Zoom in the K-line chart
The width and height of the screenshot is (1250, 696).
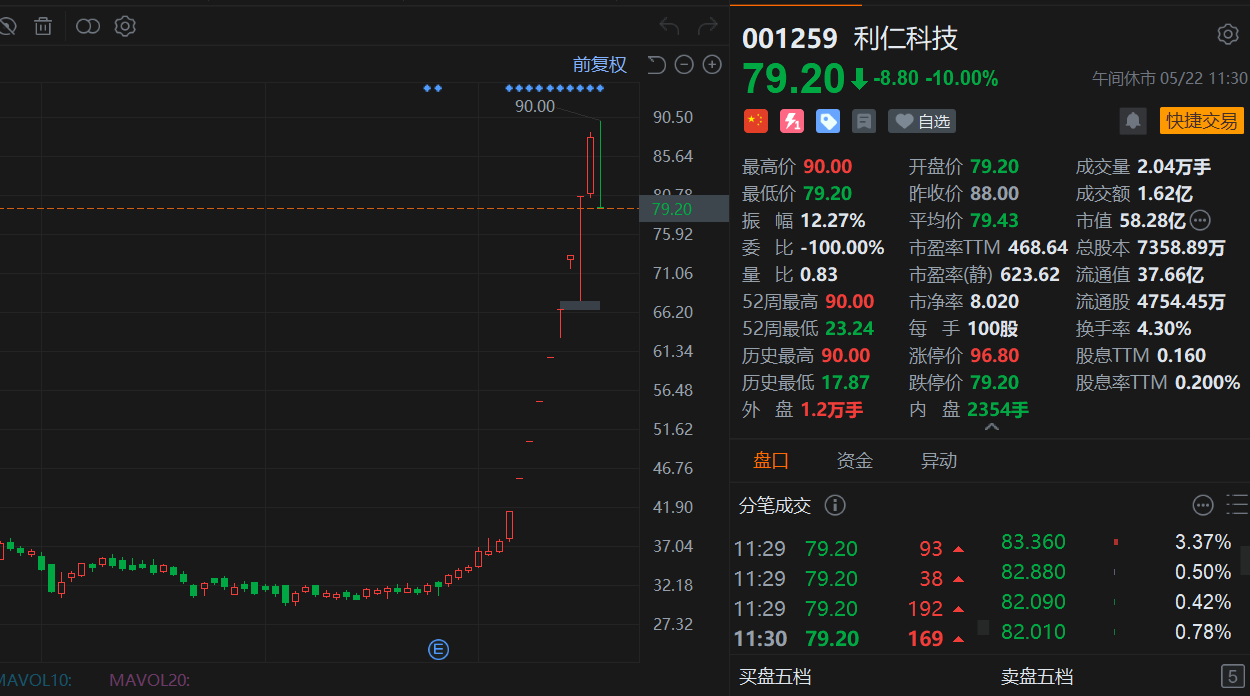(712, 65)
